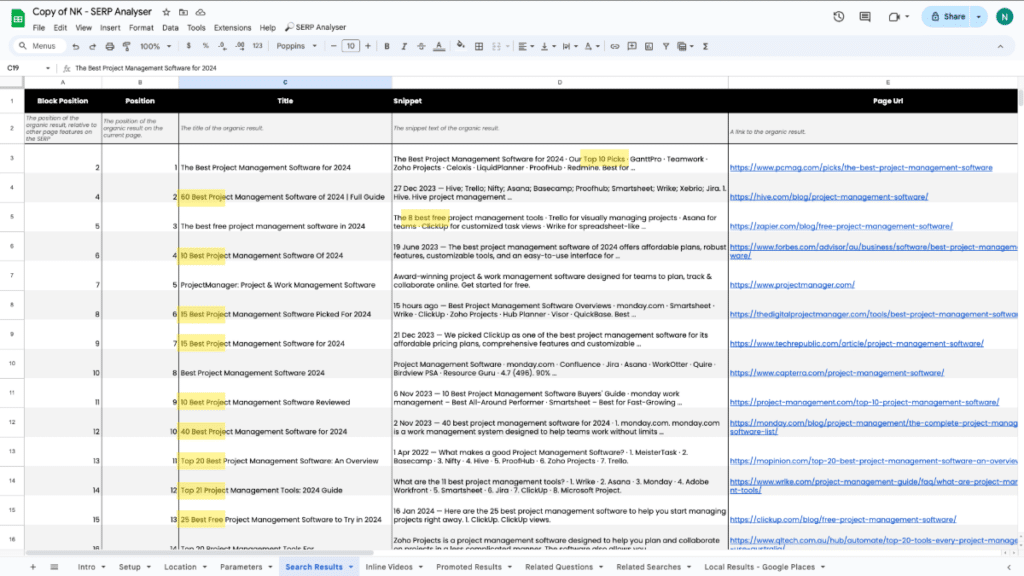Click the Share button
The width and height of the screenshot is (1024, 576).
point(947,17)
